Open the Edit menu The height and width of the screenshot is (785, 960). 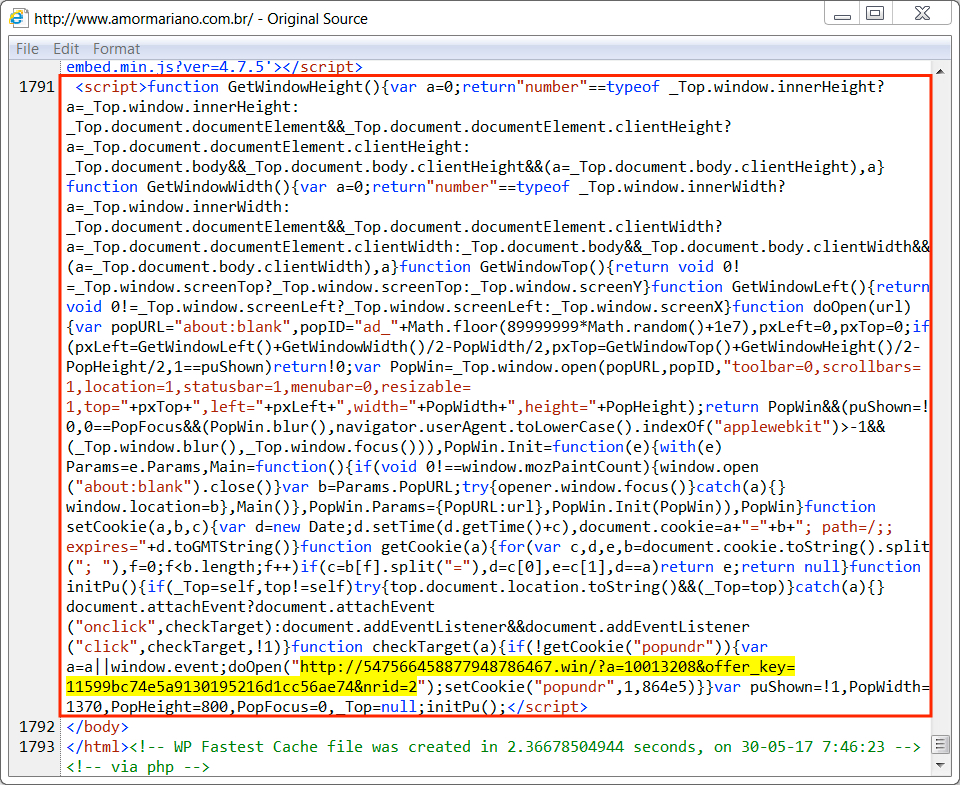[66, 49]
